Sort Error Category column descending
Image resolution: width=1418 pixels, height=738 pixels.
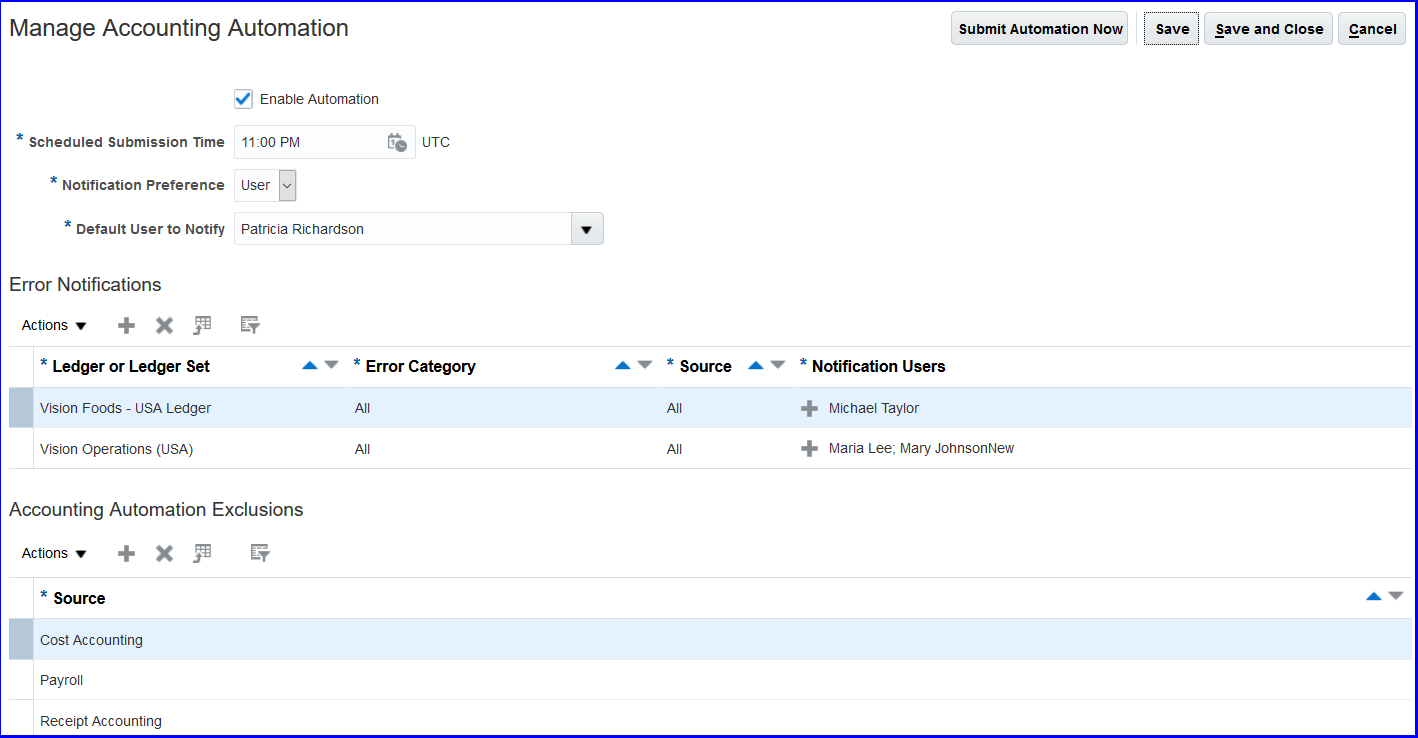(645, 366)
